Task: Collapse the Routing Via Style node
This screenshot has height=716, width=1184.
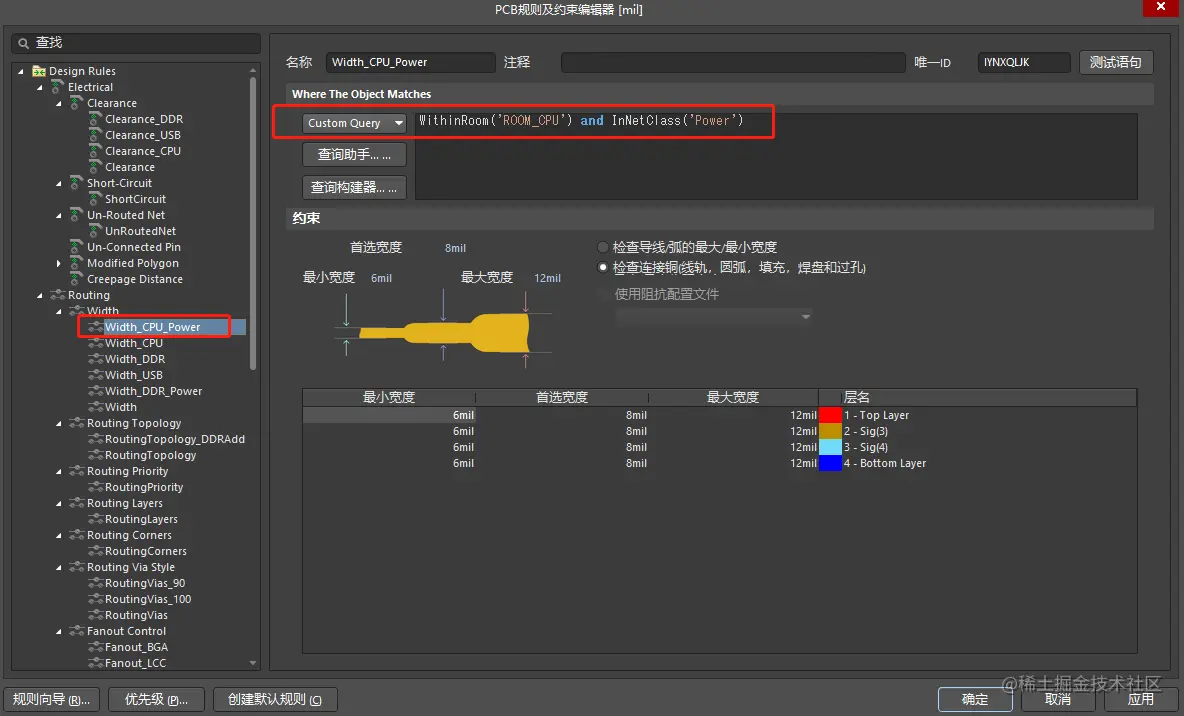Action: point(59,567)
